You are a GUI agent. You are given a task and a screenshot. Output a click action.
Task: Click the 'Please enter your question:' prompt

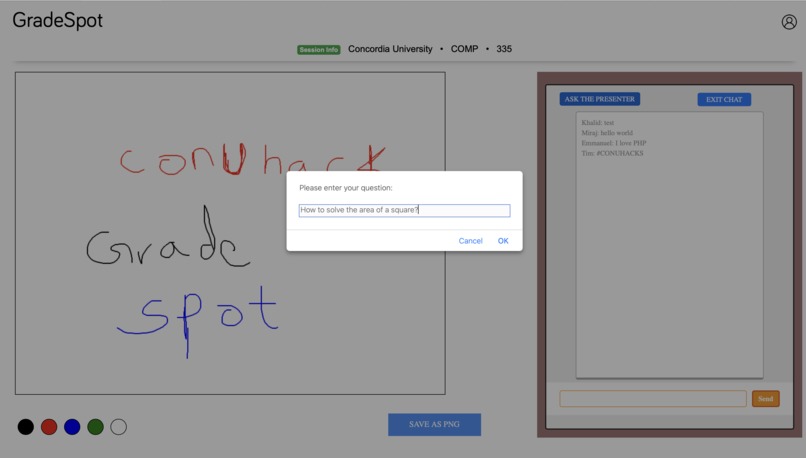click(x=346, y=188)
